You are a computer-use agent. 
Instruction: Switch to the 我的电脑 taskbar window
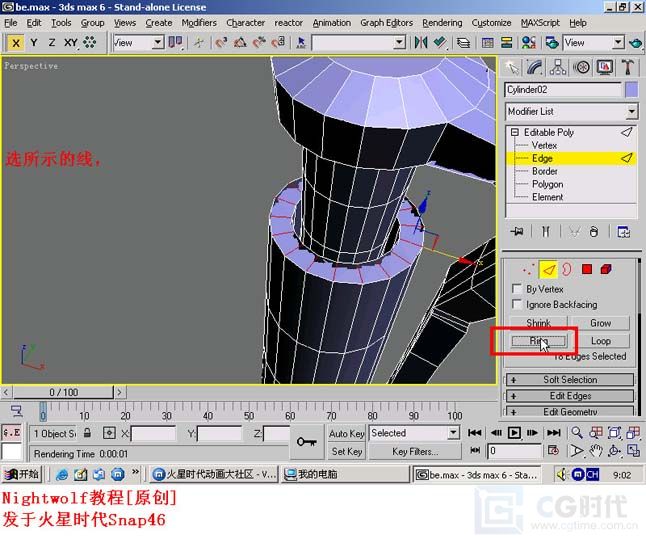point(346,474)
